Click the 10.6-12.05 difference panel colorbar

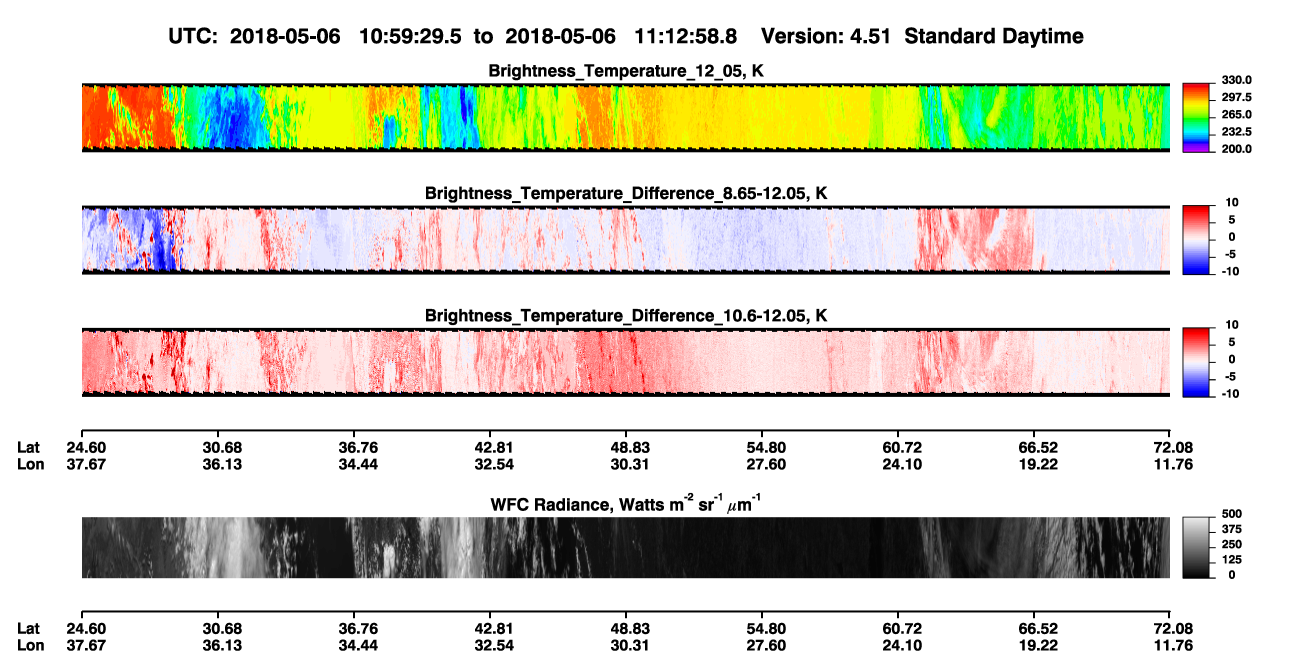click(x=1196, y=360)
